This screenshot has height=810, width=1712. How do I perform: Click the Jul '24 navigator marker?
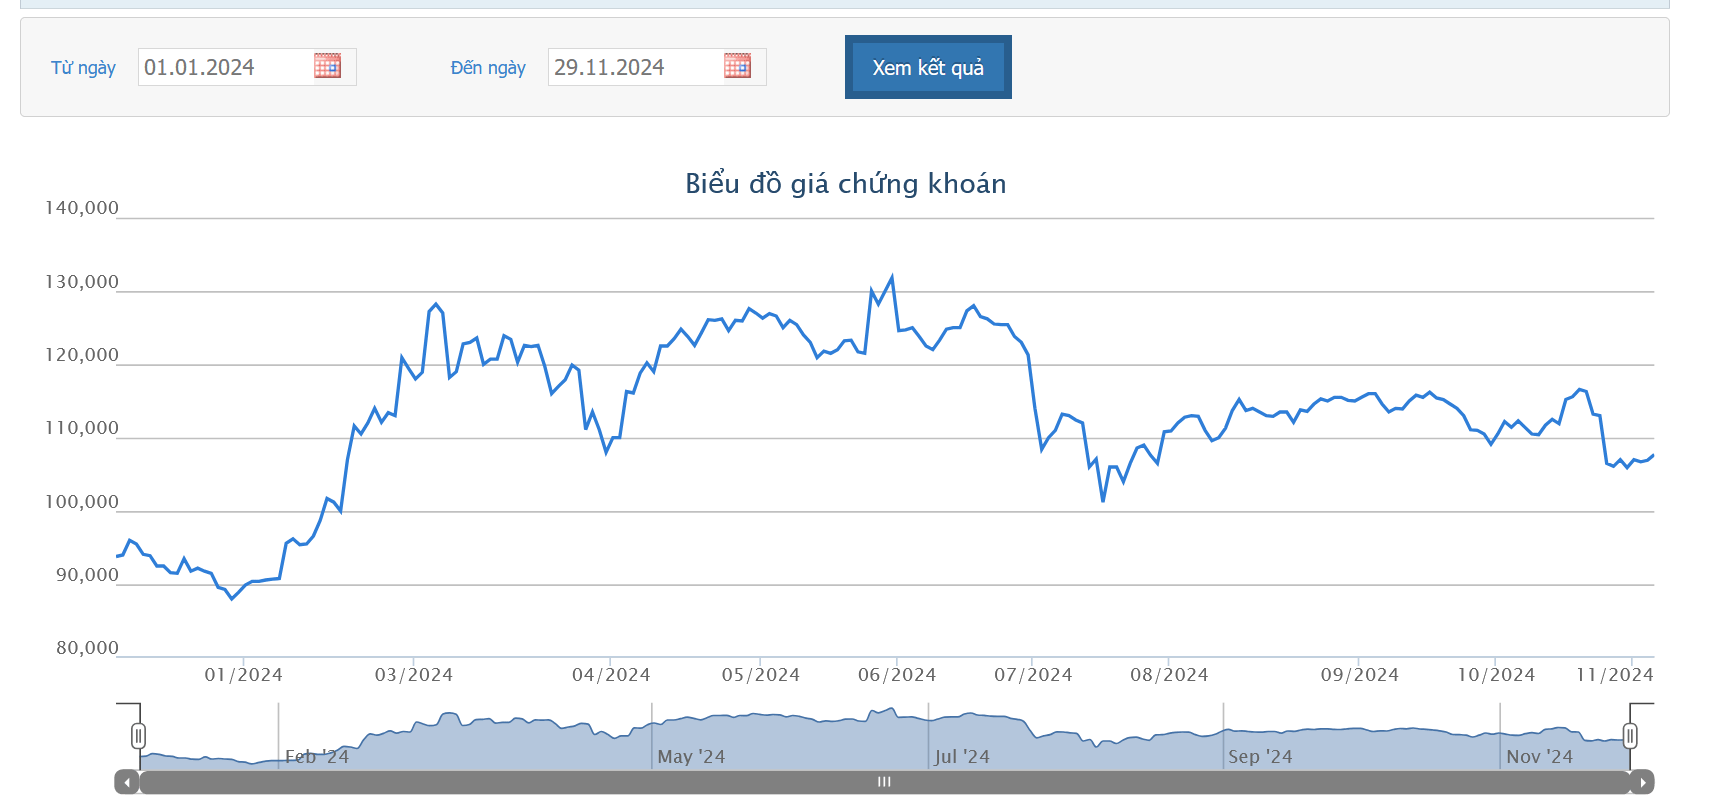[962, 757]
